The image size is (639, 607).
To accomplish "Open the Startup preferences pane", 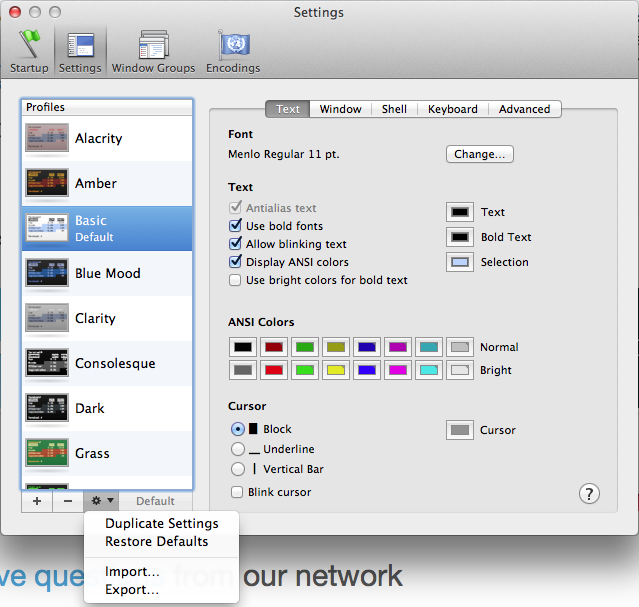I will (x=29, y=51).
